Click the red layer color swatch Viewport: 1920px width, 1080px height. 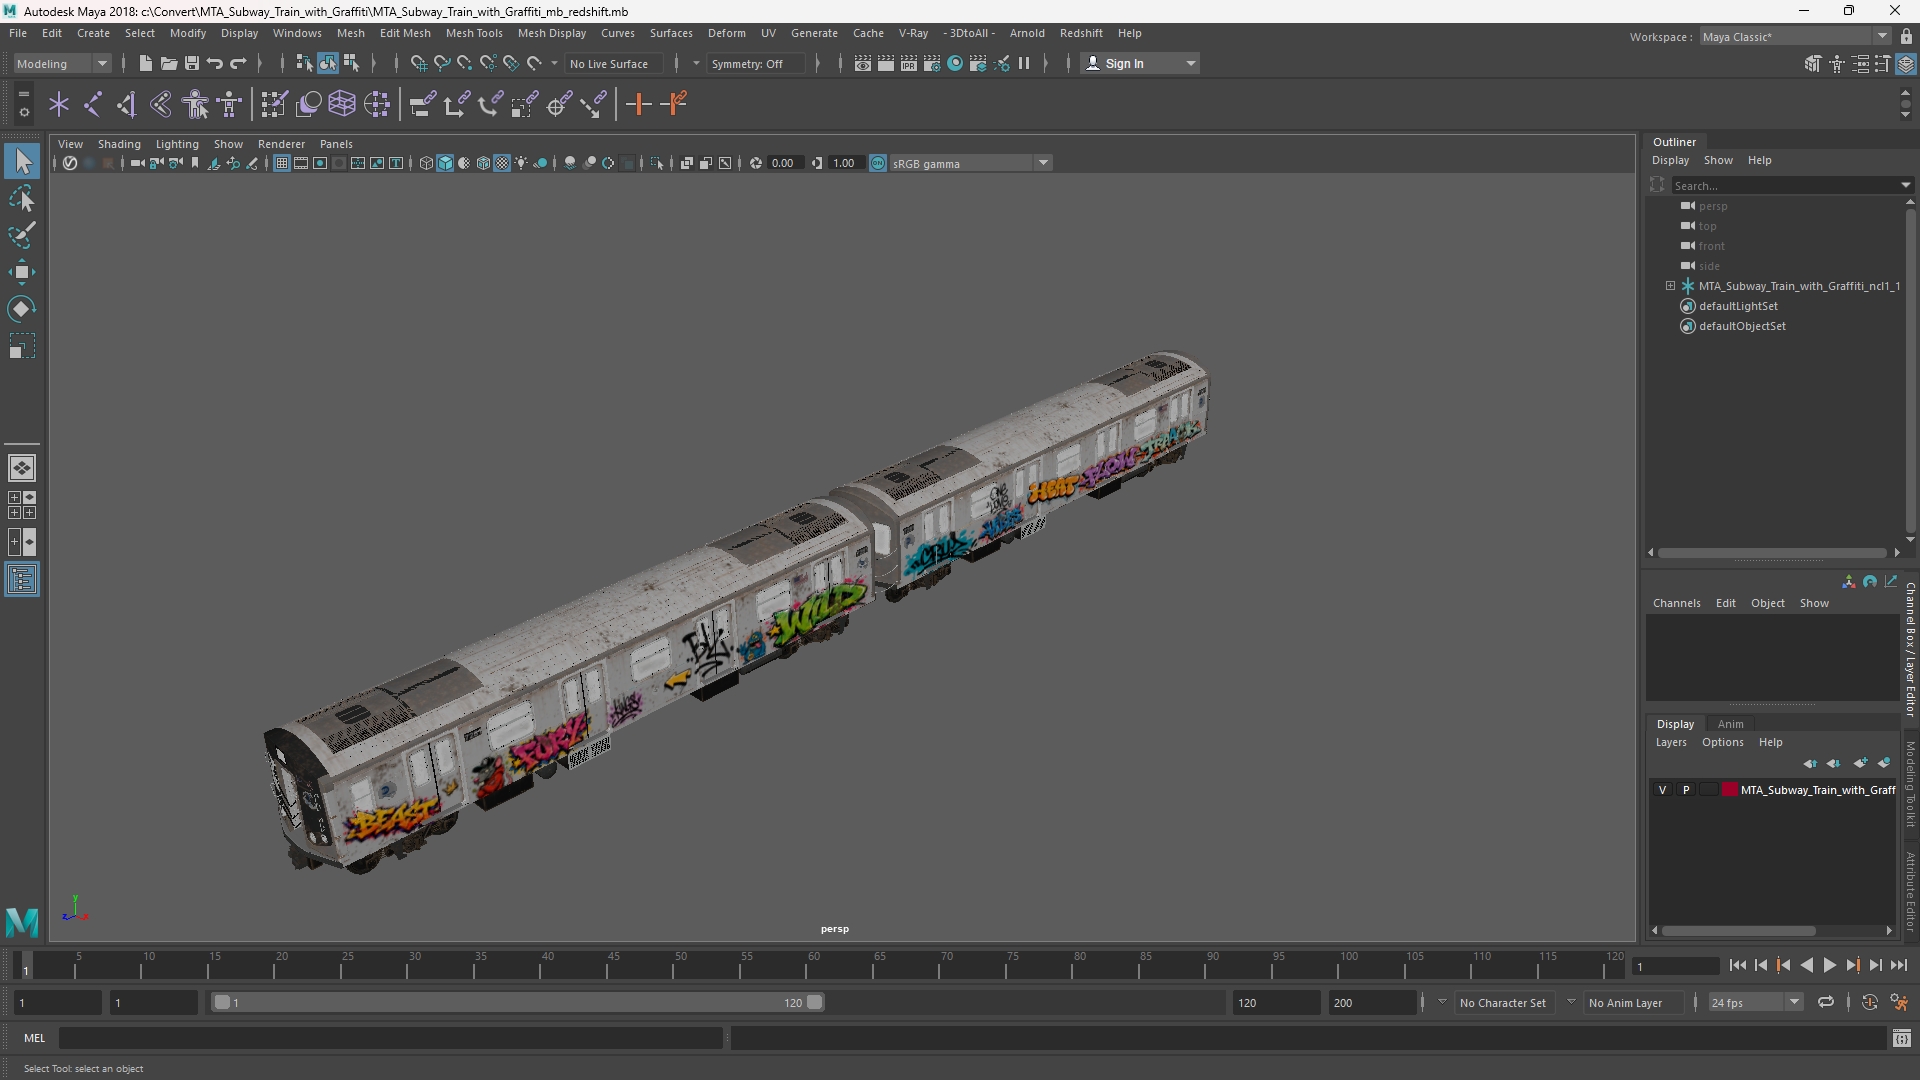coord(1729,790)
